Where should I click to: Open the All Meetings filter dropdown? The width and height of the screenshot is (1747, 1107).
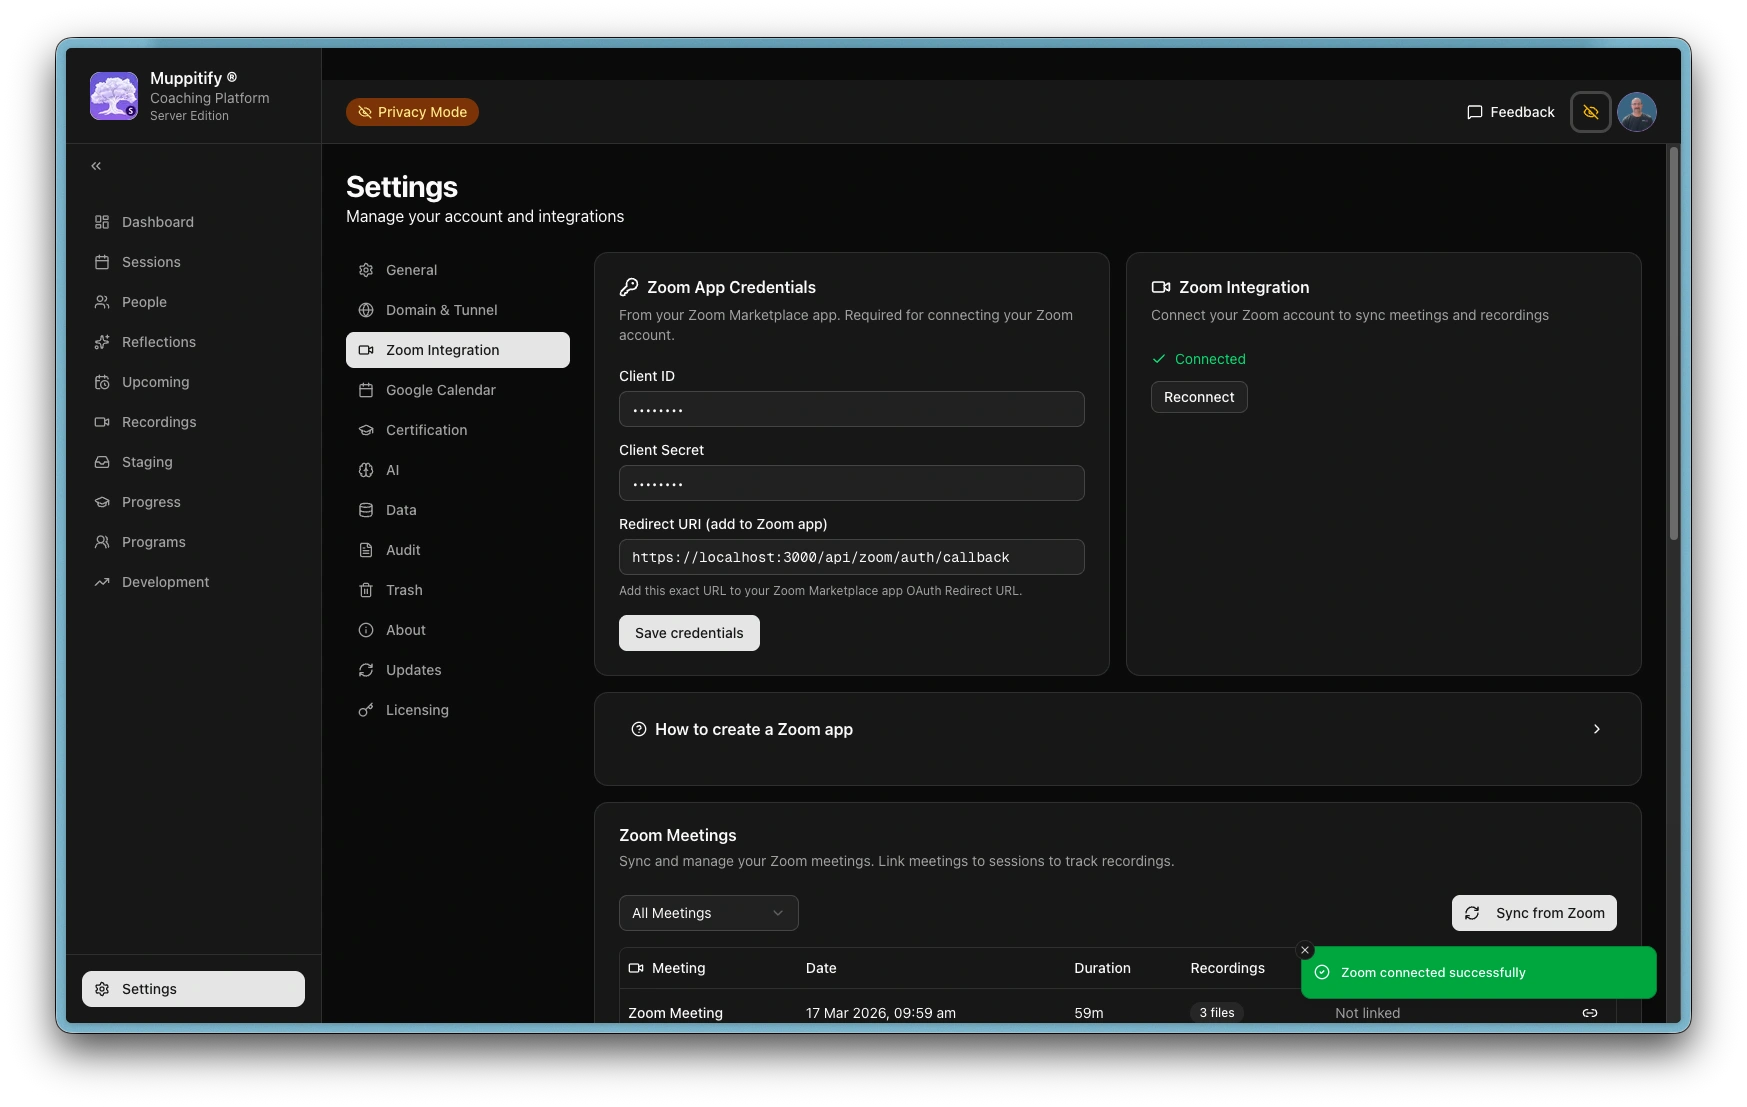[x=708, y=913]
